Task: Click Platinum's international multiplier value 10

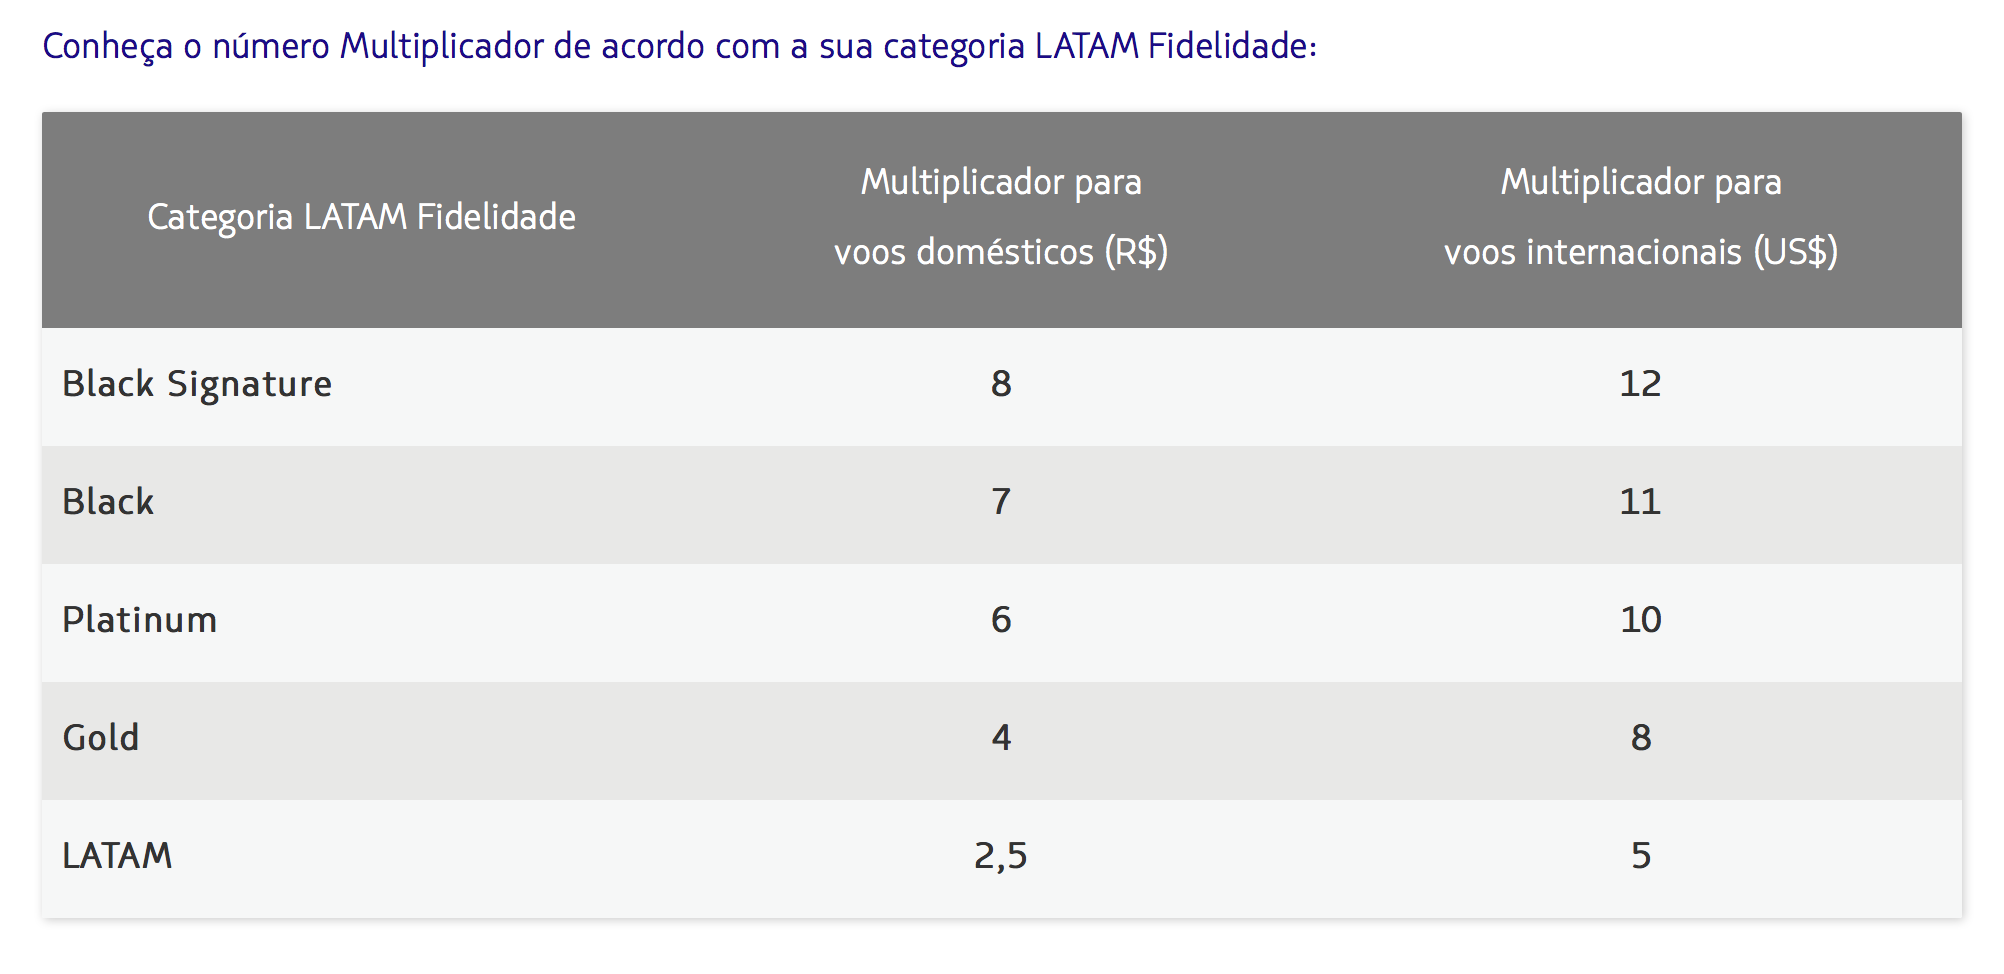Action: point(1640,621)
